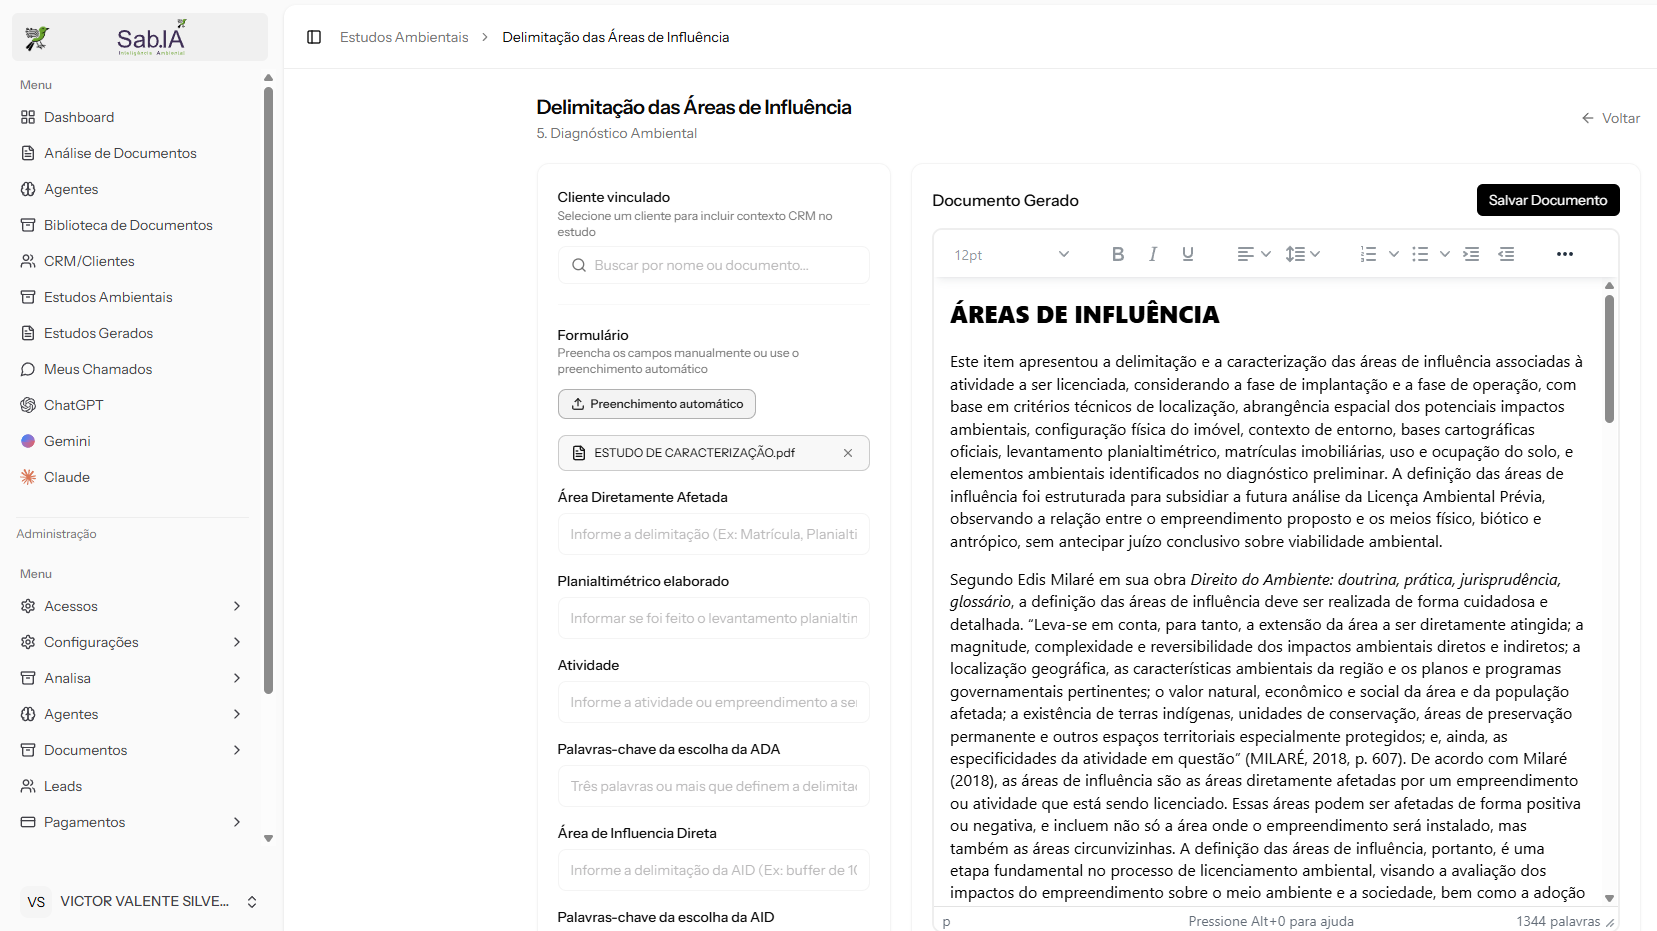Click the 'p' element path in editor status bar
1657x931 pixels.
(946, 921)
